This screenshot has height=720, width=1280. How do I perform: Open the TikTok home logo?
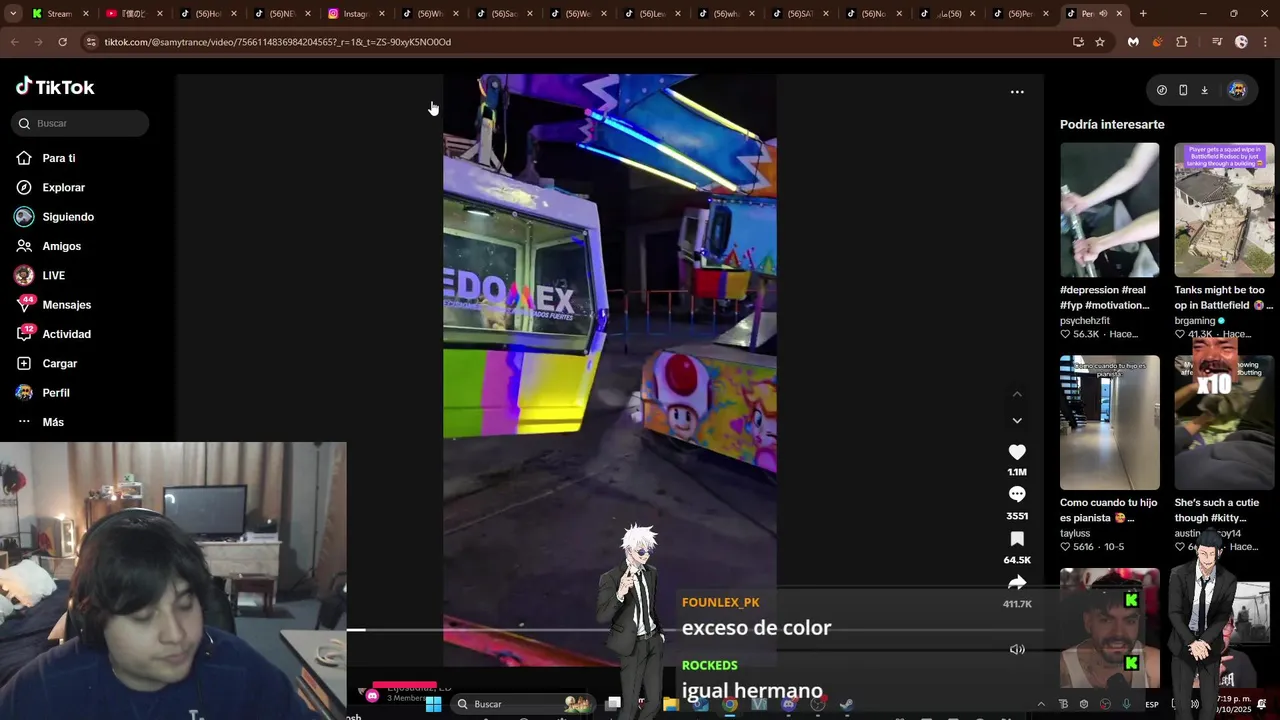click(55, 87)
